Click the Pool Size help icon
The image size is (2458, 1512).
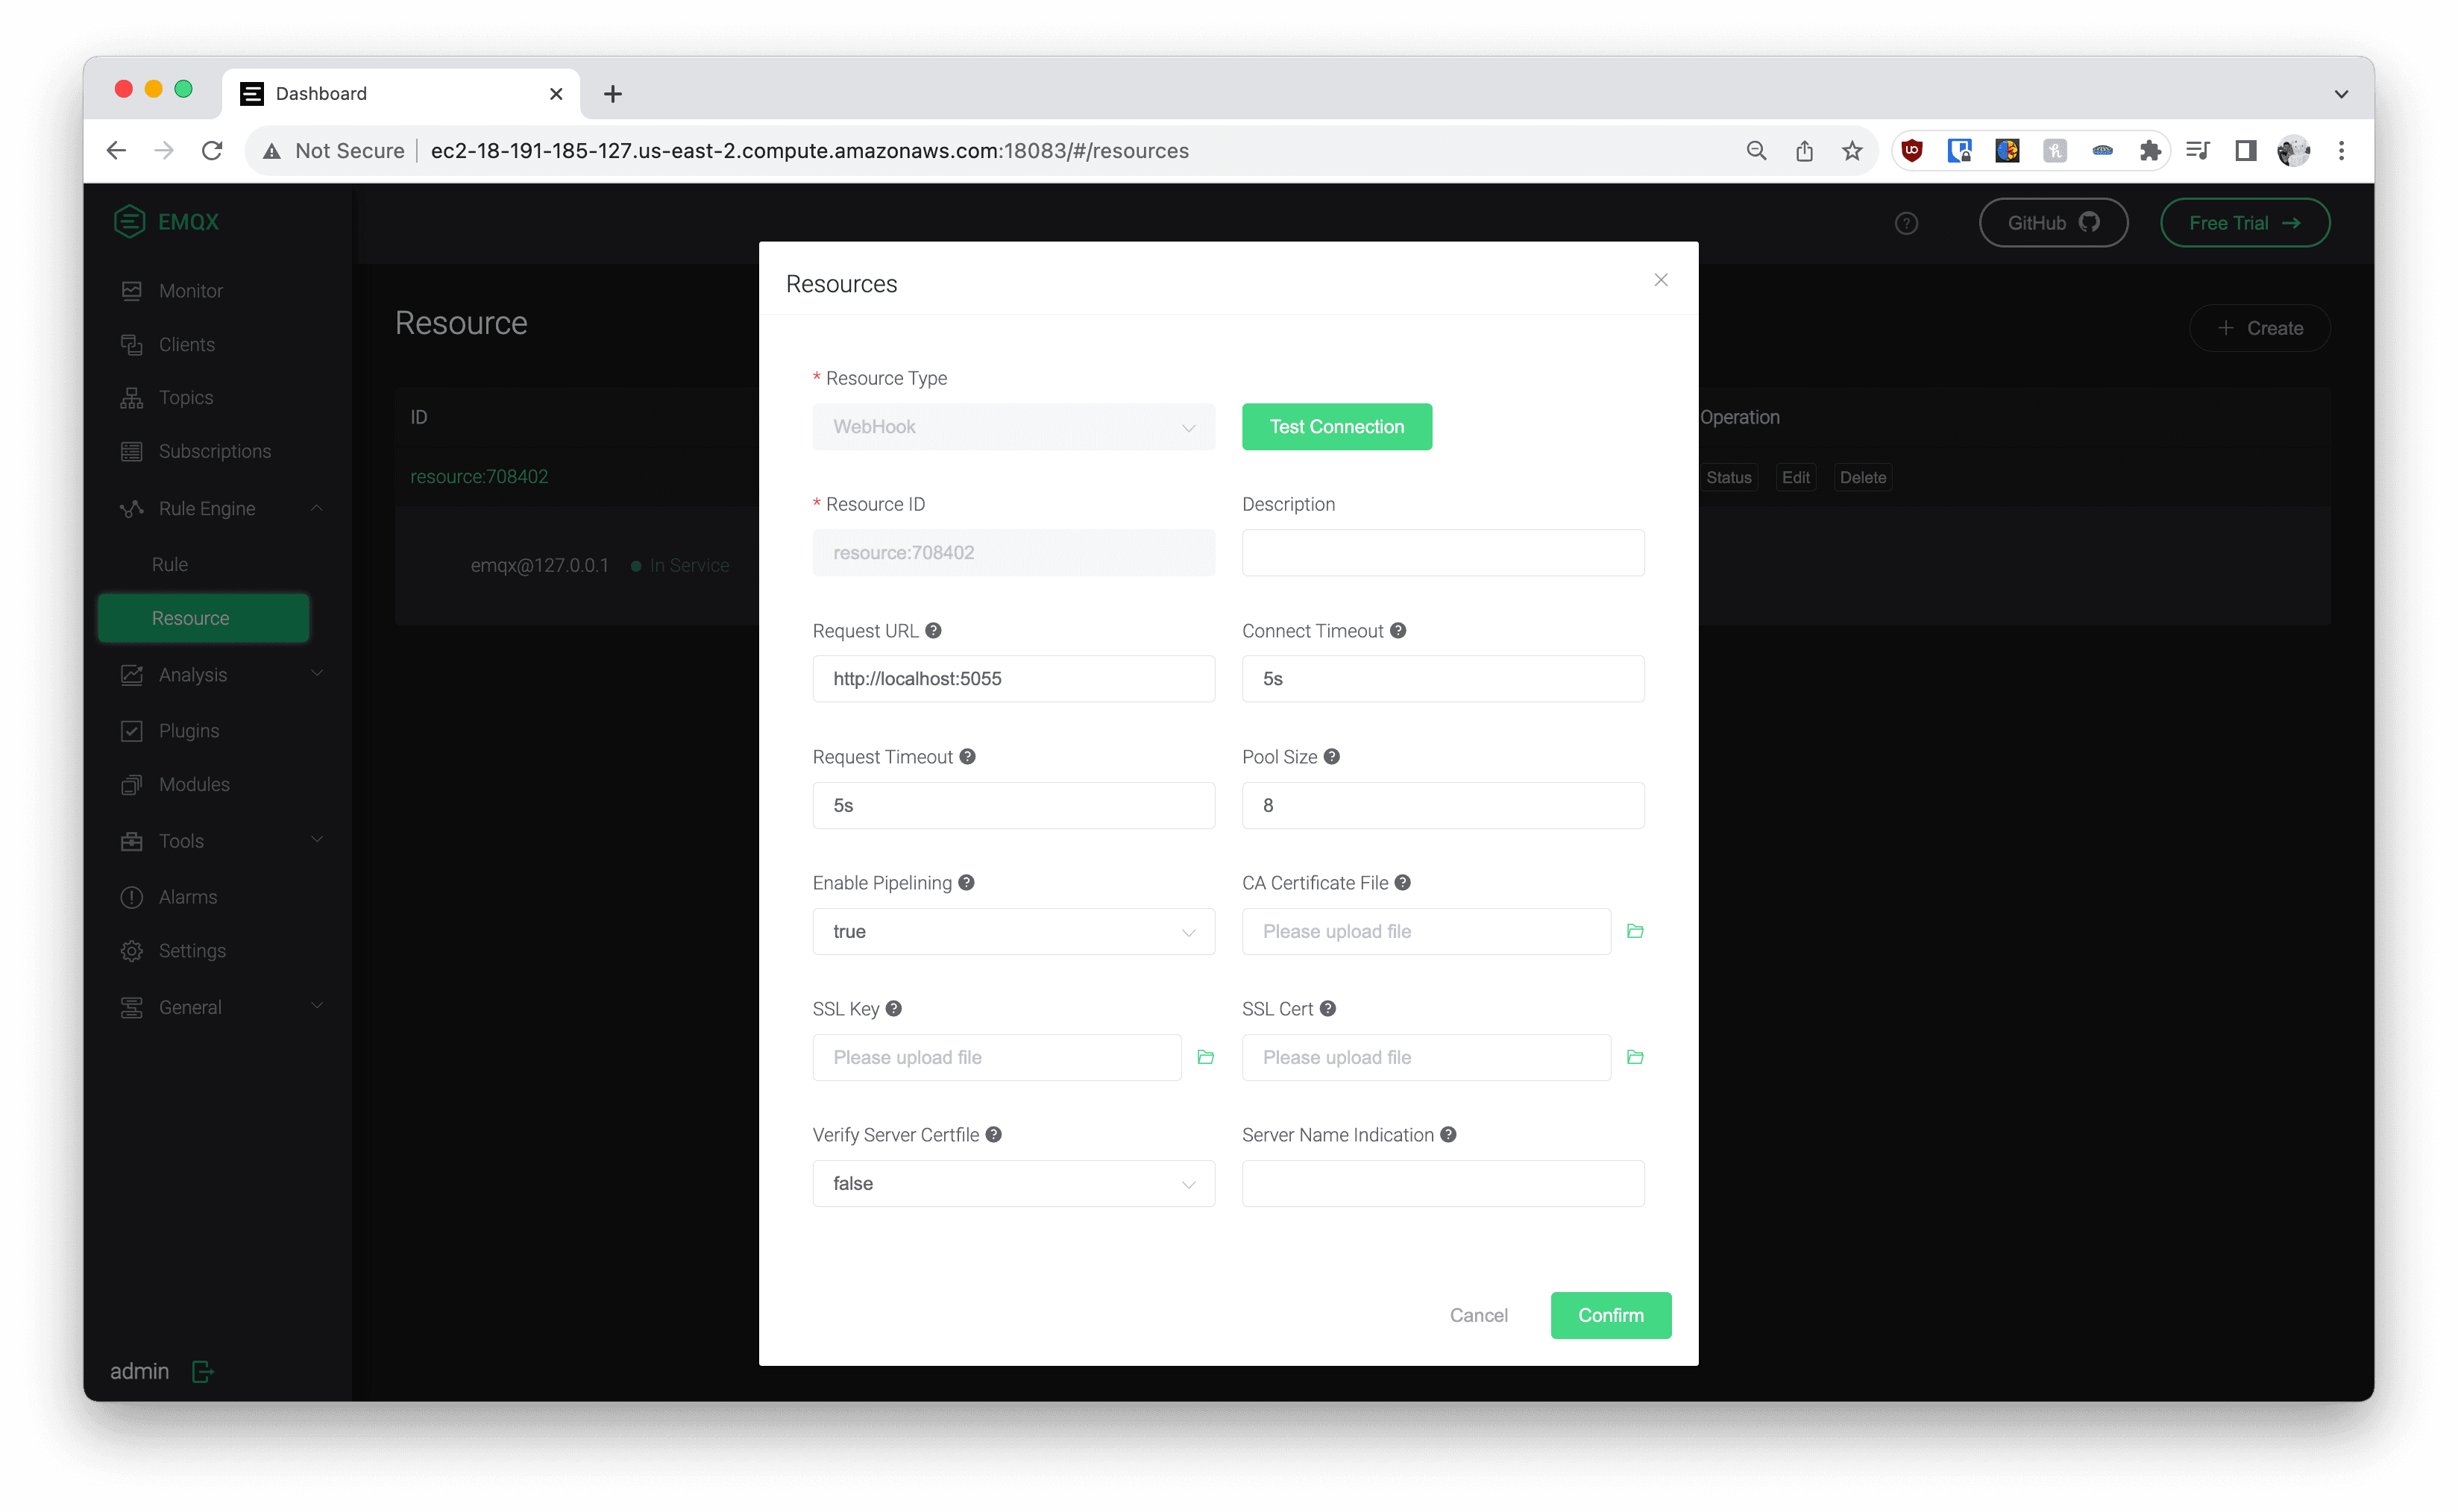1331,756
